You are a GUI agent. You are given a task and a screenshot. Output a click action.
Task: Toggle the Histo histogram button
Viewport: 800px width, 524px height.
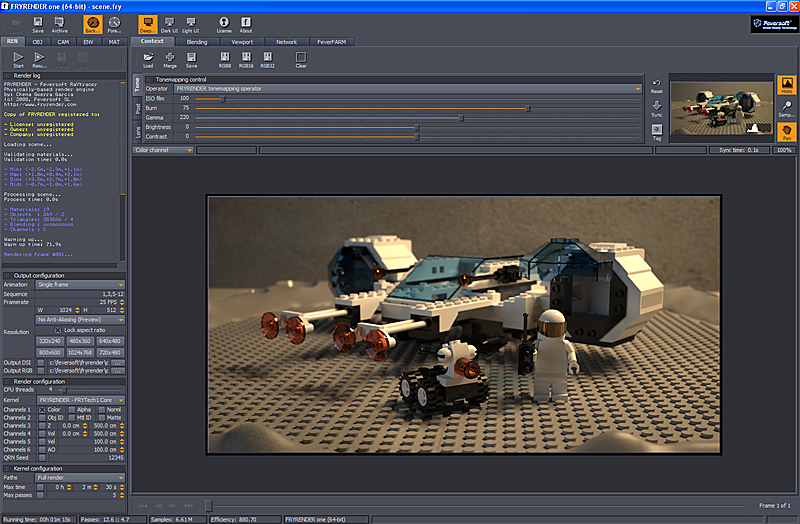[786, 87]
